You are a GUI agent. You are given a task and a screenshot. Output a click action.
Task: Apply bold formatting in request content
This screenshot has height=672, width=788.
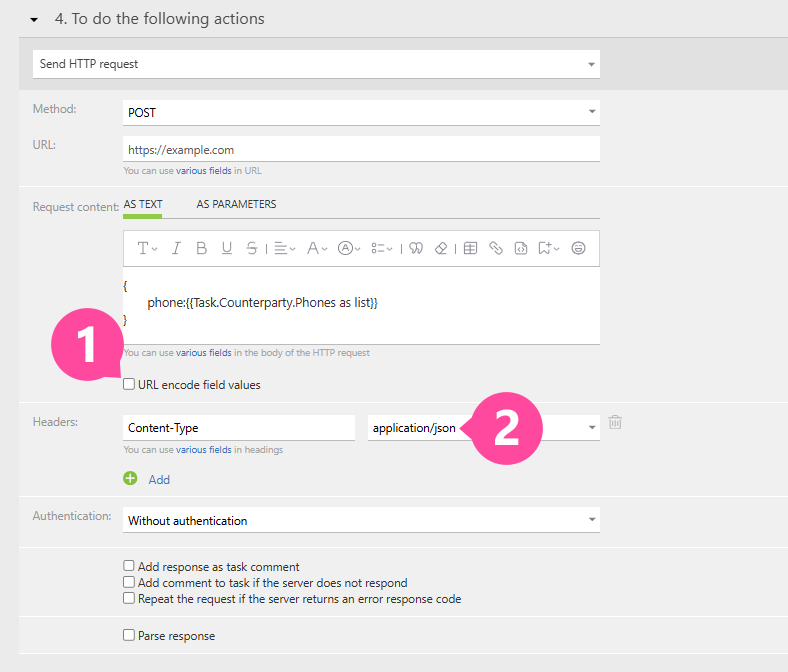(x=201, y=248)
